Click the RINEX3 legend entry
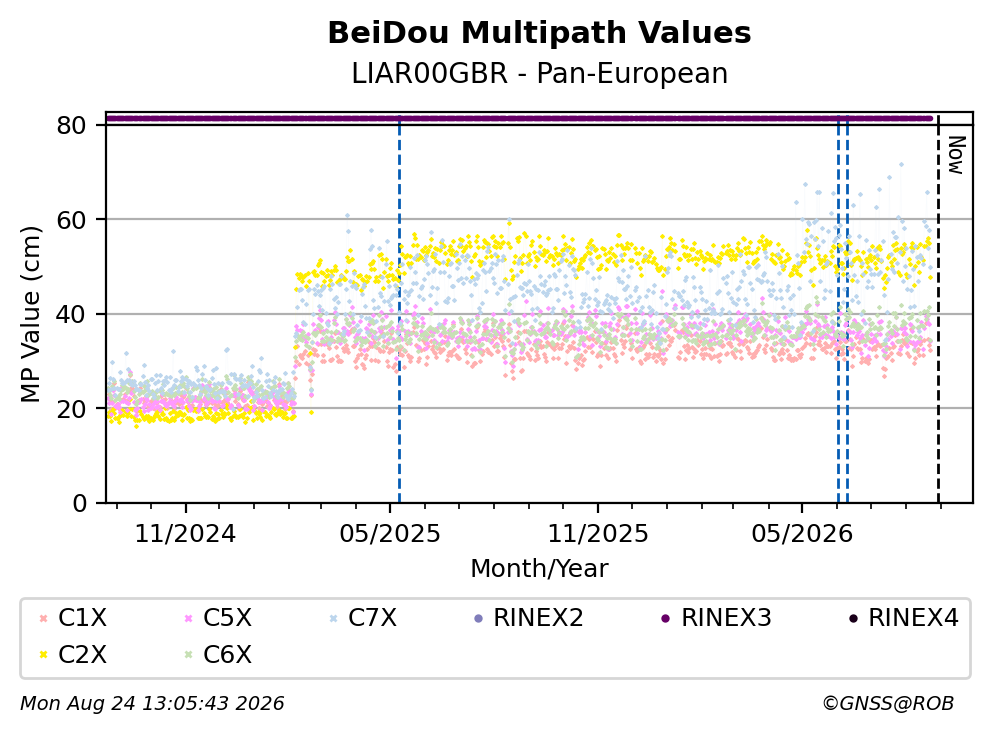This screenshot has width=993, height=734. (716, 617)
